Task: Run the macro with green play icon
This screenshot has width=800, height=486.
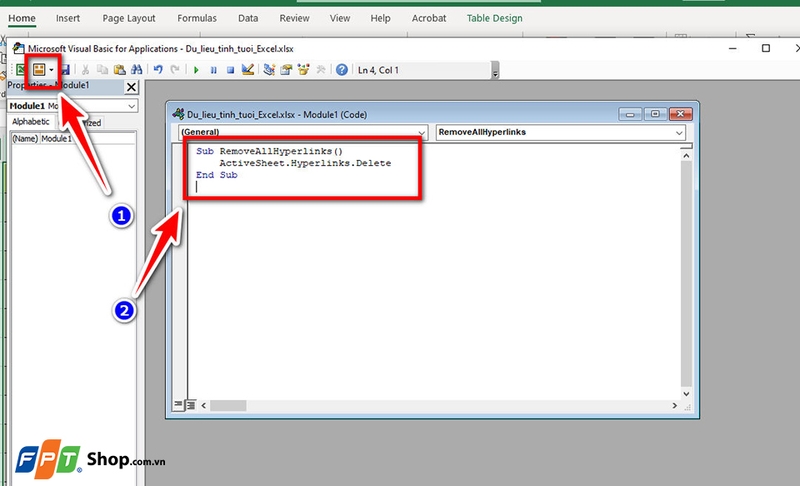Action: click(196, 70)
